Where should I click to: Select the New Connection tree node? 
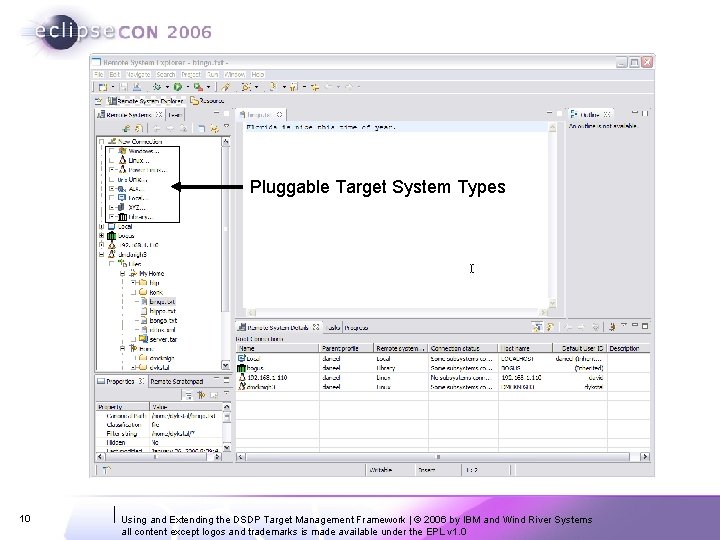[135, 141]
